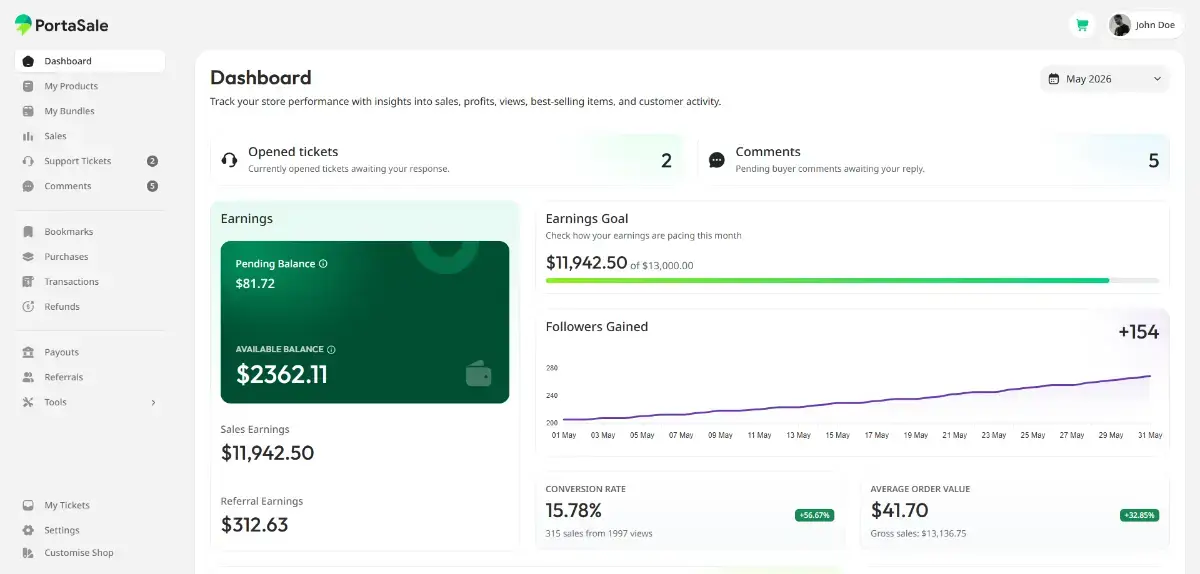The image size is (1200, 574).
Task: Expand the Tools submenu chevron
Action: [x=153, y=402]
